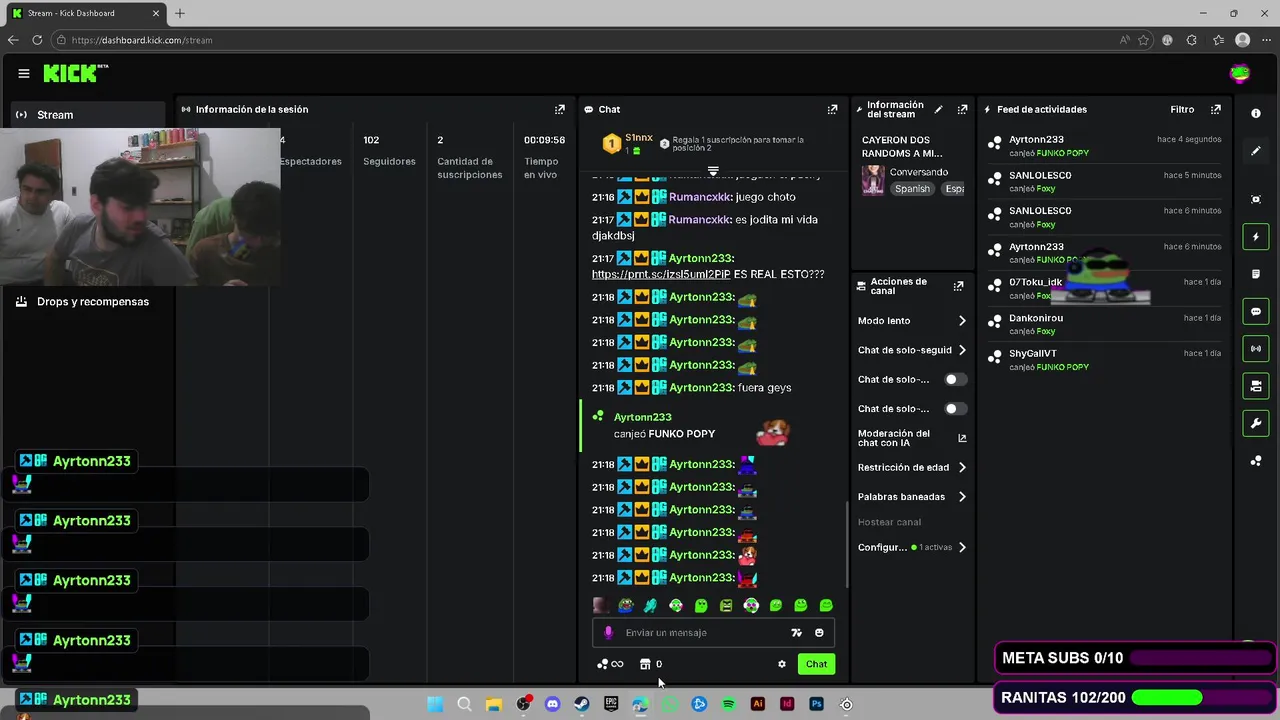Open Ayrtonn233 FUNKO POPY entry from 4 segundos

coord(1105,146)
